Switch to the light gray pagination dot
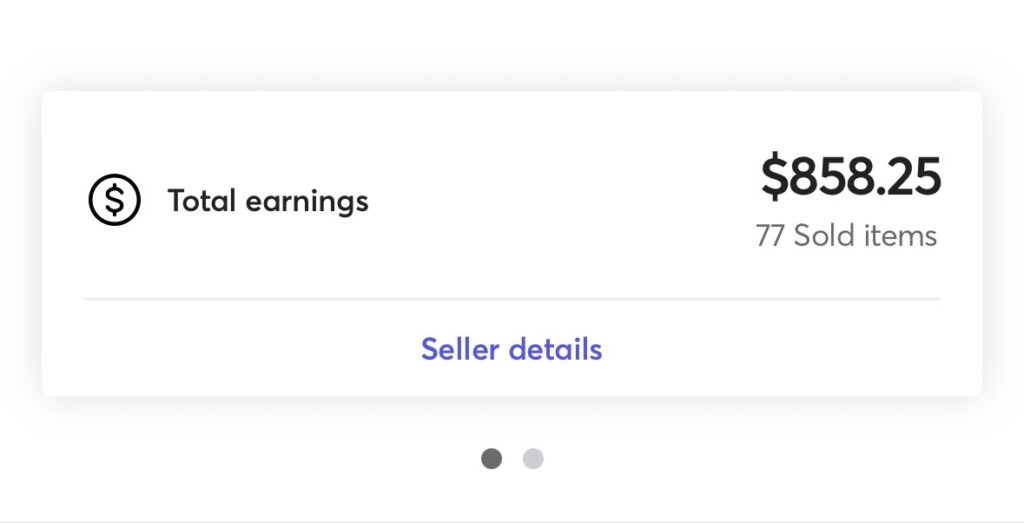 tap(533, 459)
